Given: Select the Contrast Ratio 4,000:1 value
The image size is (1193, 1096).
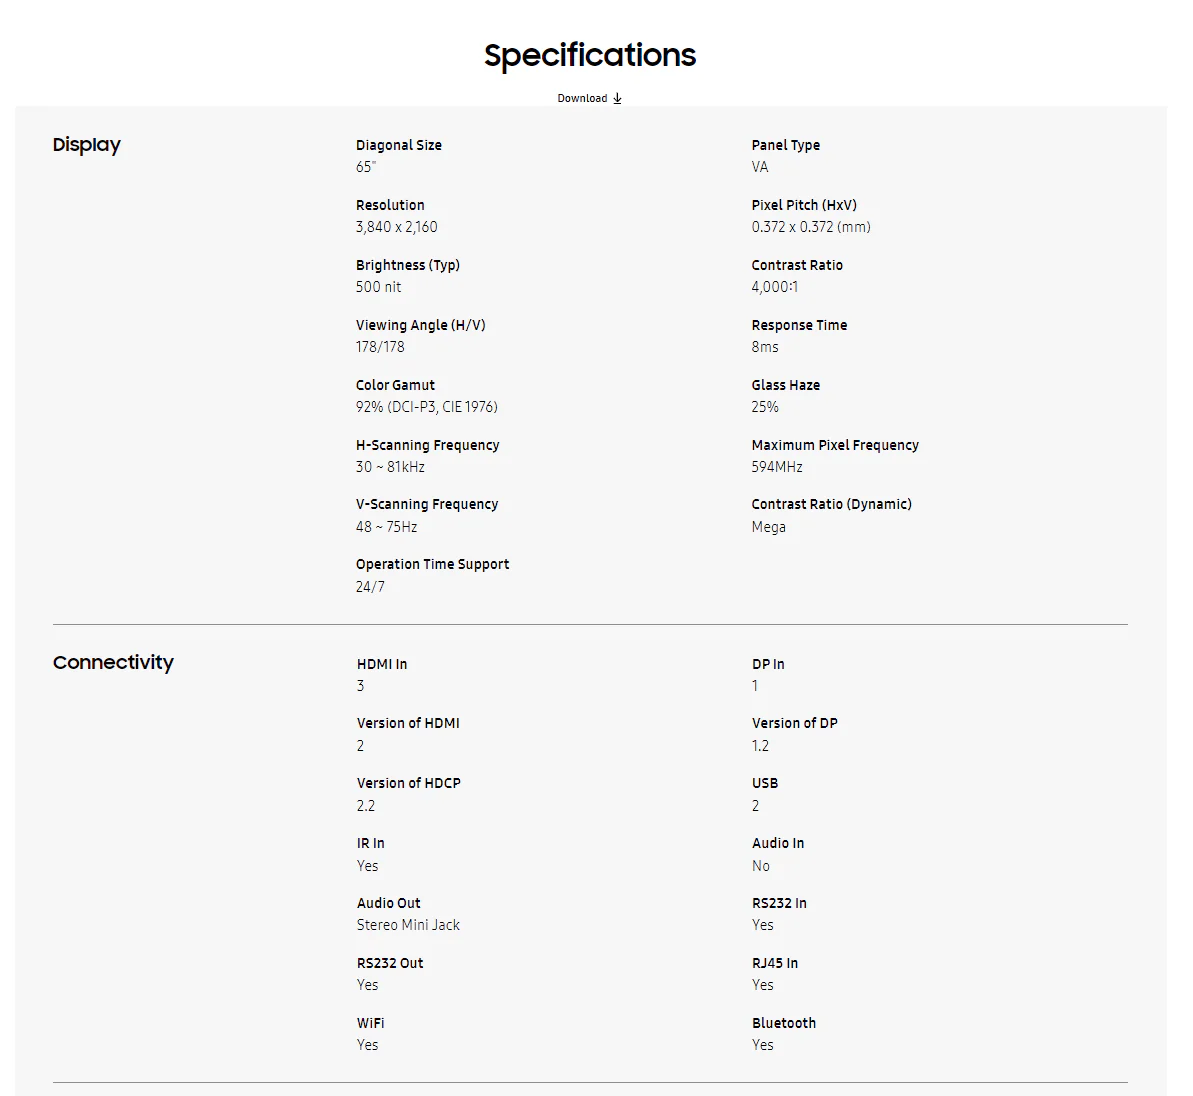Looking at the screenshot, I should [775, 287].
